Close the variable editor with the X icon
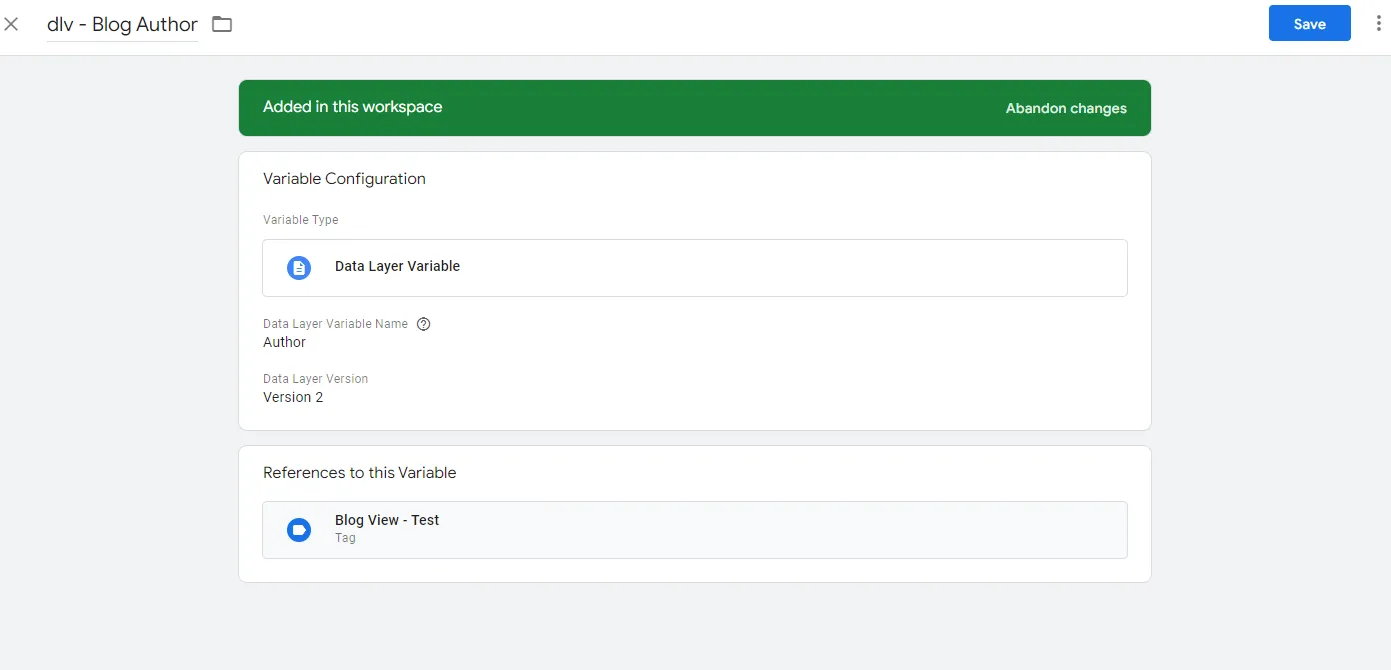The height and width of the screenshot is (670, 1391). tap(11, 24)
